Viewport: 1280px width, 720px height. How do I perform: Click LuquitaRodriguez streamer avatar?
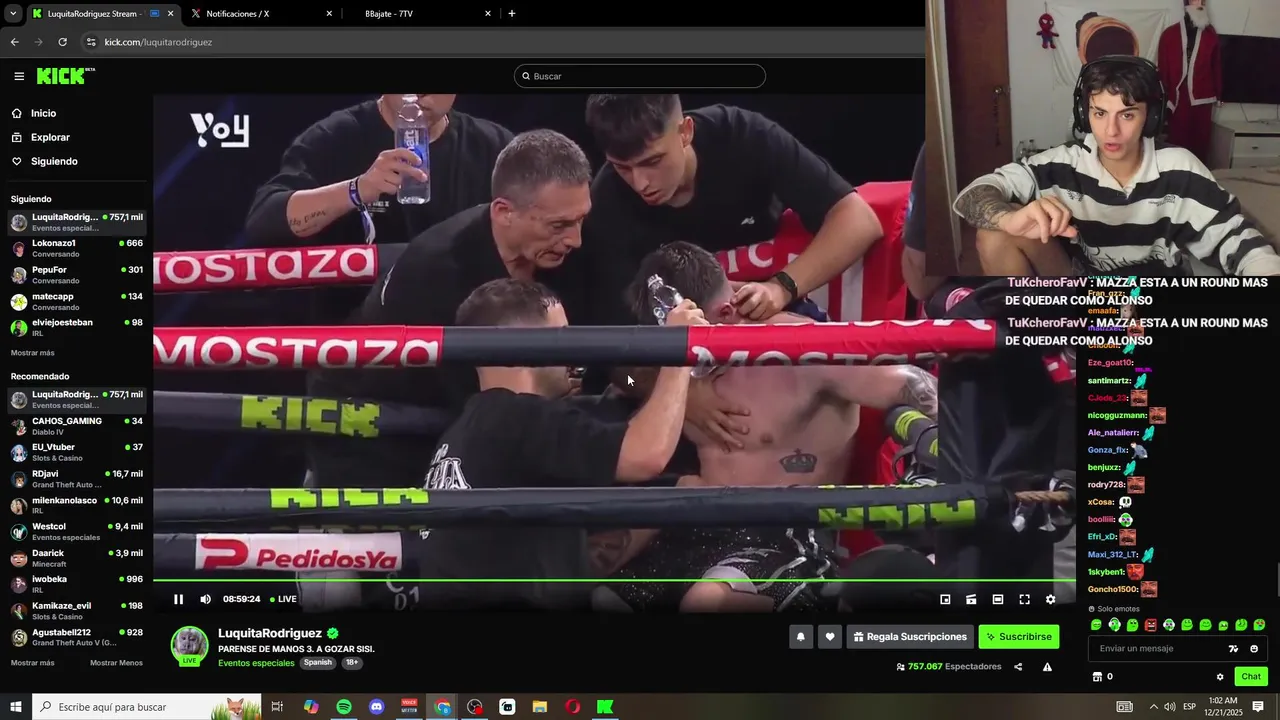(189, 645)
